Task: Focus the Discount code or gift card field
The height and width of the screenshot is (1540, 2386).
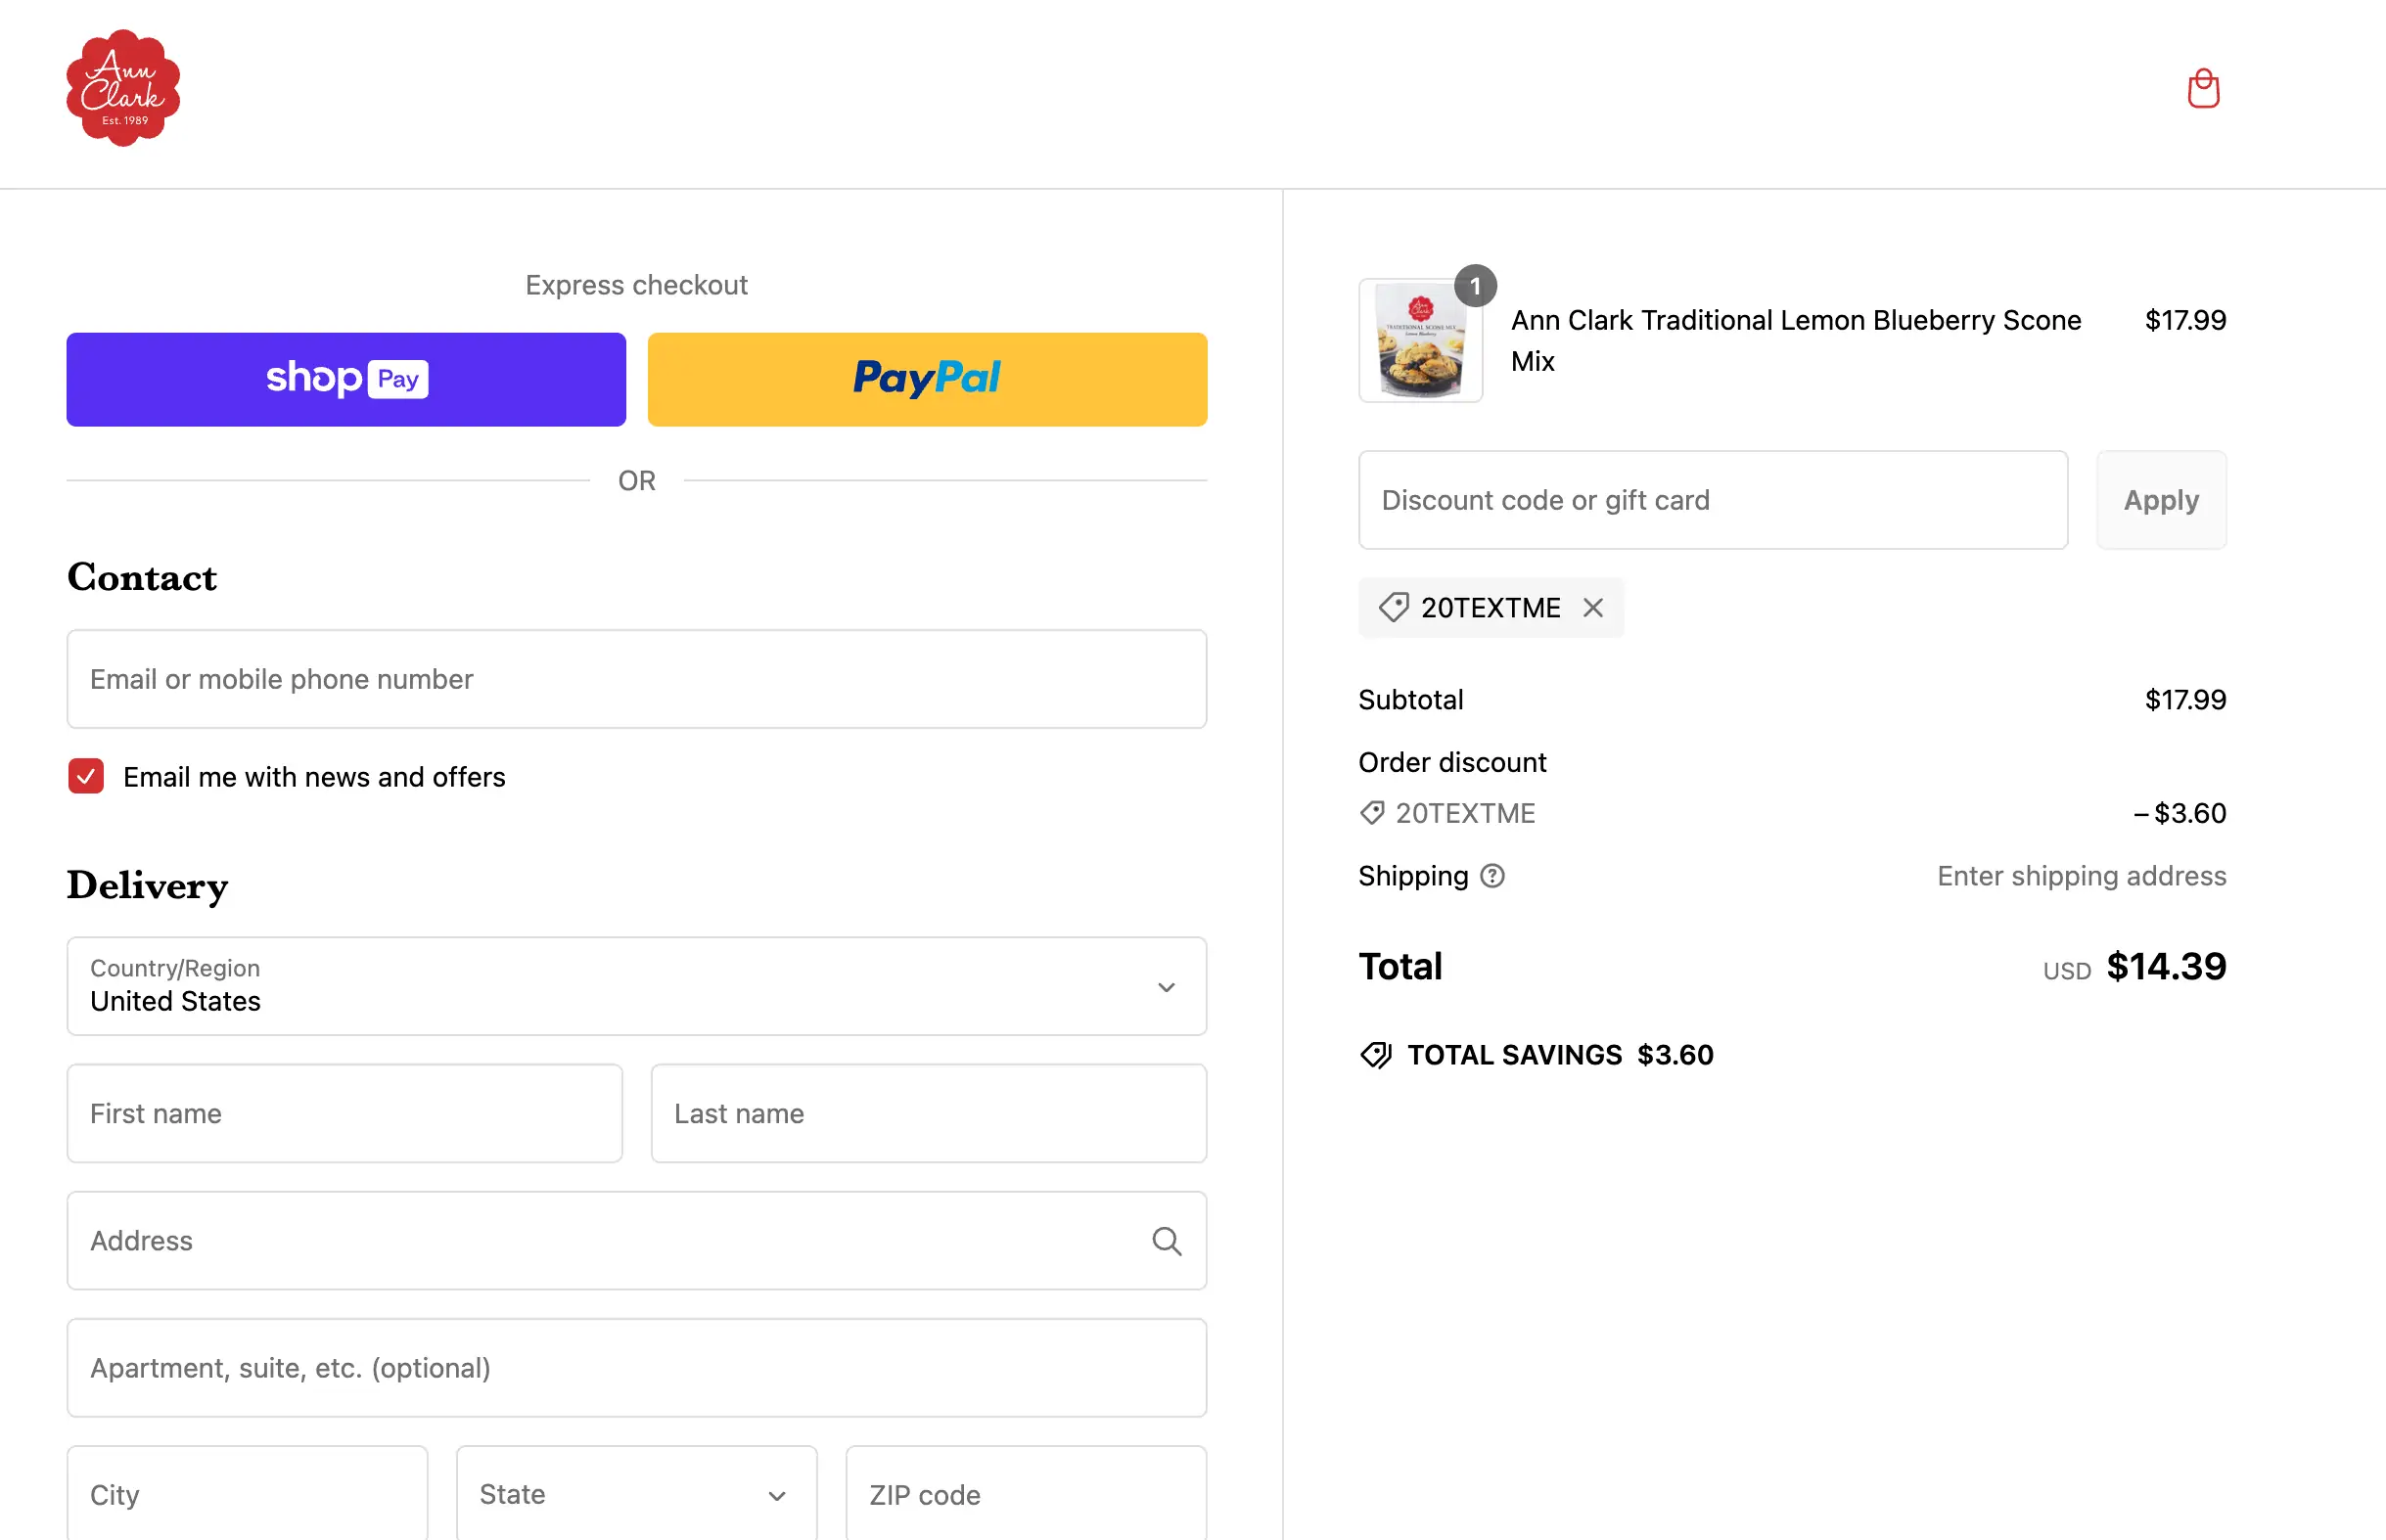Action: [x=1711, y=500]
